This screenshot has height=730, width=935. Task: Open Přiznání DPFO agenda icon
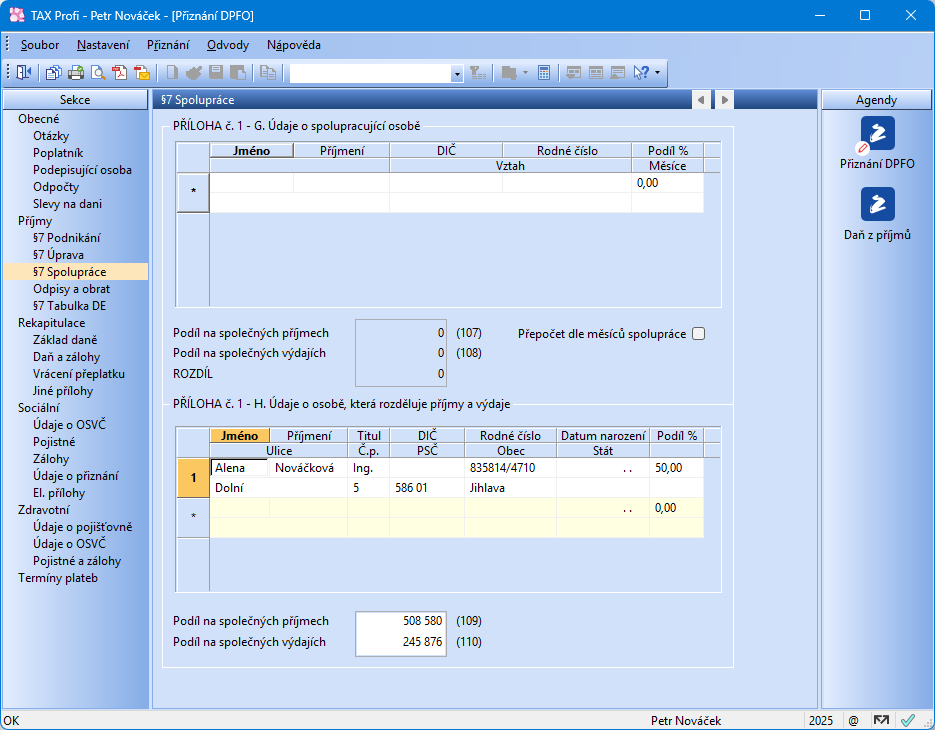[x=877, y=133]
